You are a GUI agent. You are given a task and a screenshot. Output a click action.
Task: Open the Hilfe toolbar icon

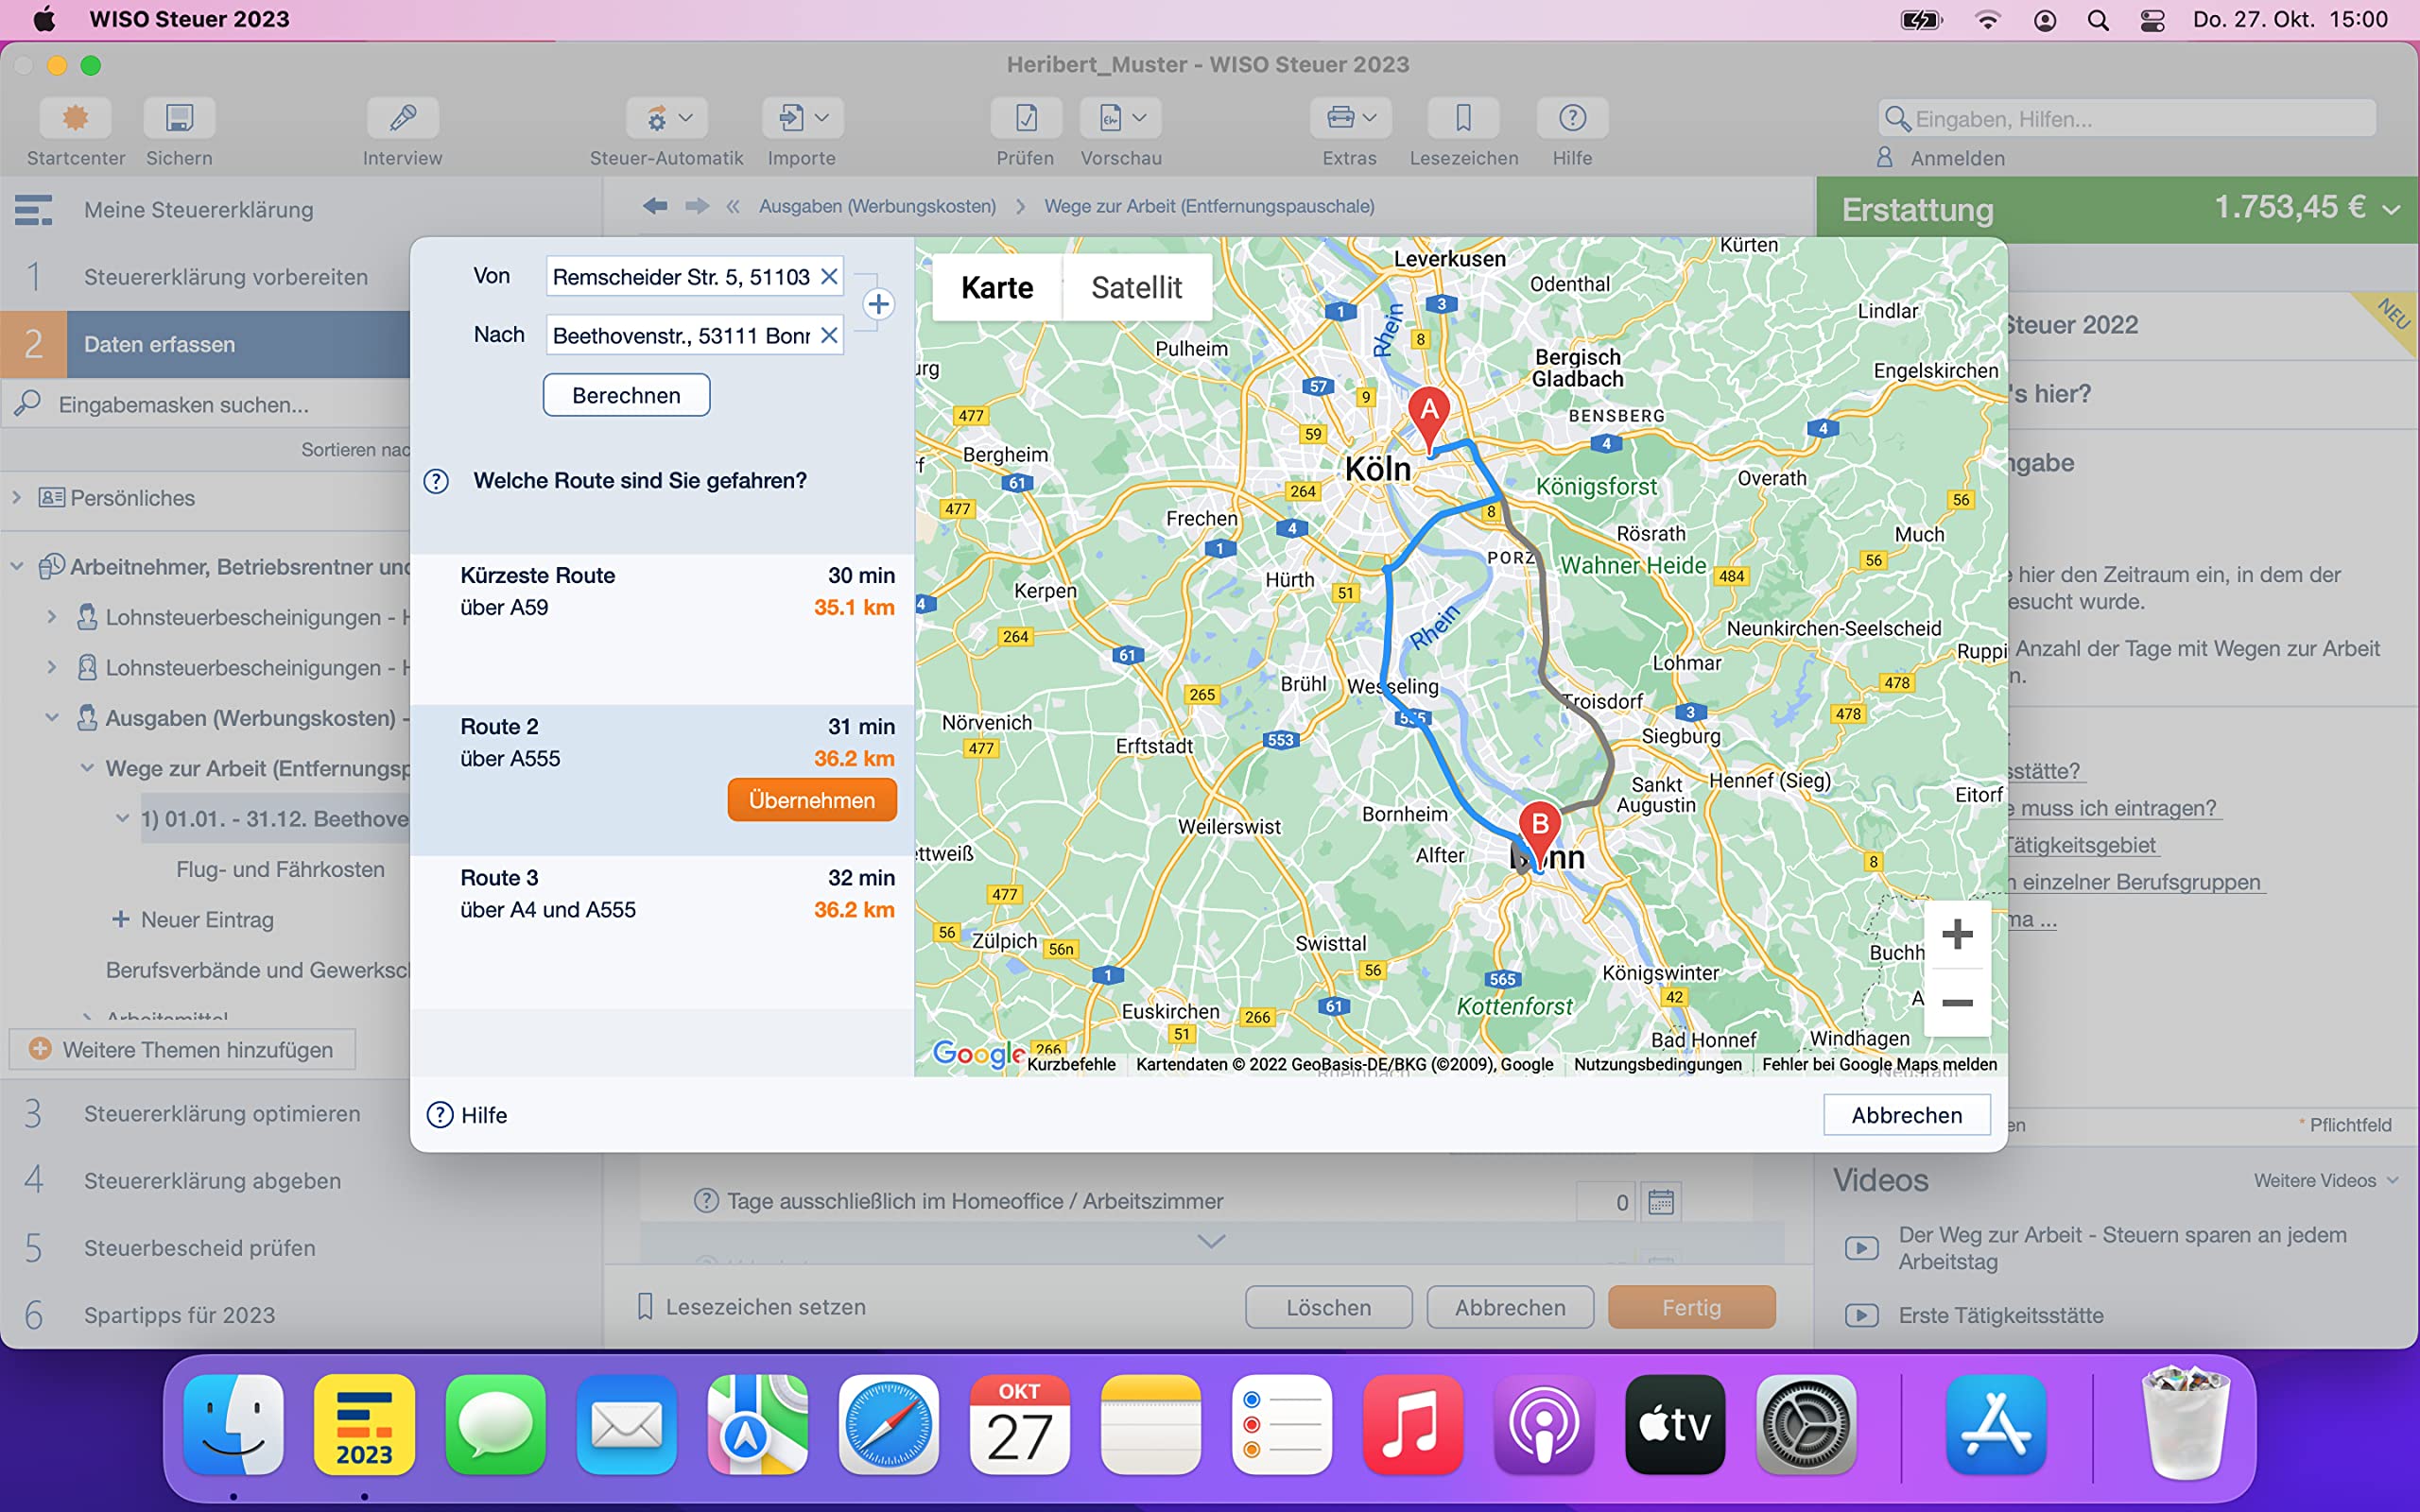[1572, 118]
